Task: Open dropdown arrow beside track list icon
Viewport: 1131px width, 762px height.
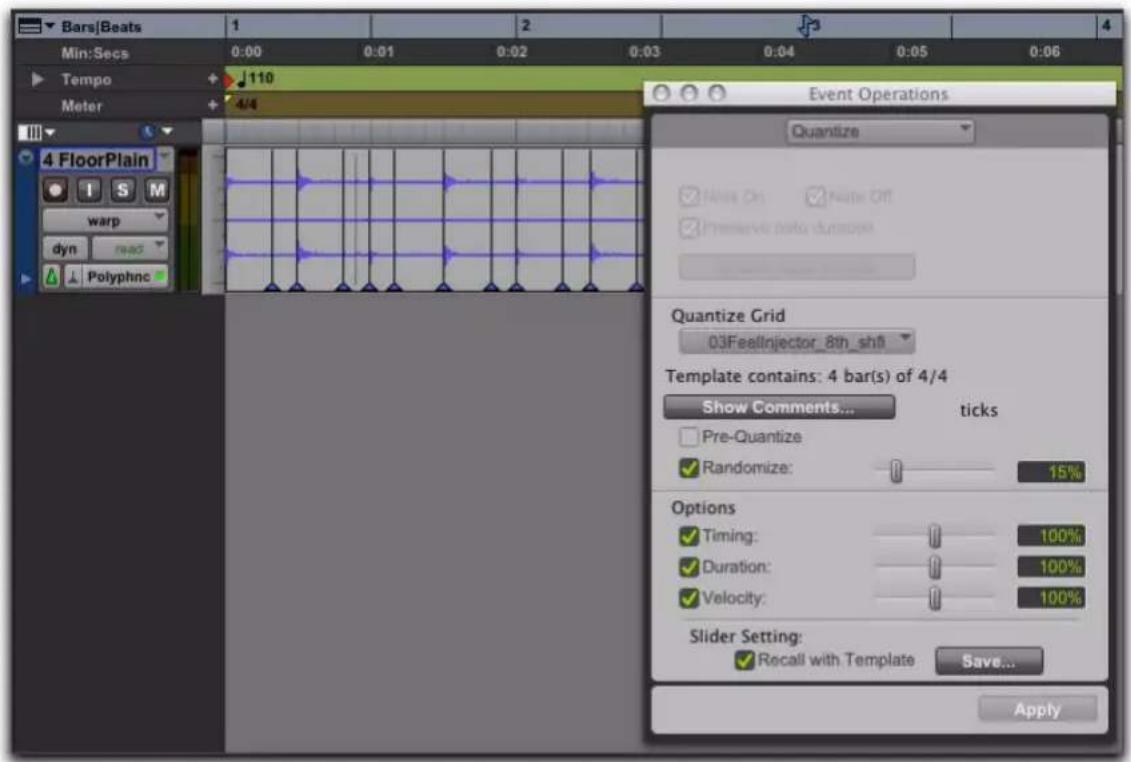Action: [x=50, y=132]
